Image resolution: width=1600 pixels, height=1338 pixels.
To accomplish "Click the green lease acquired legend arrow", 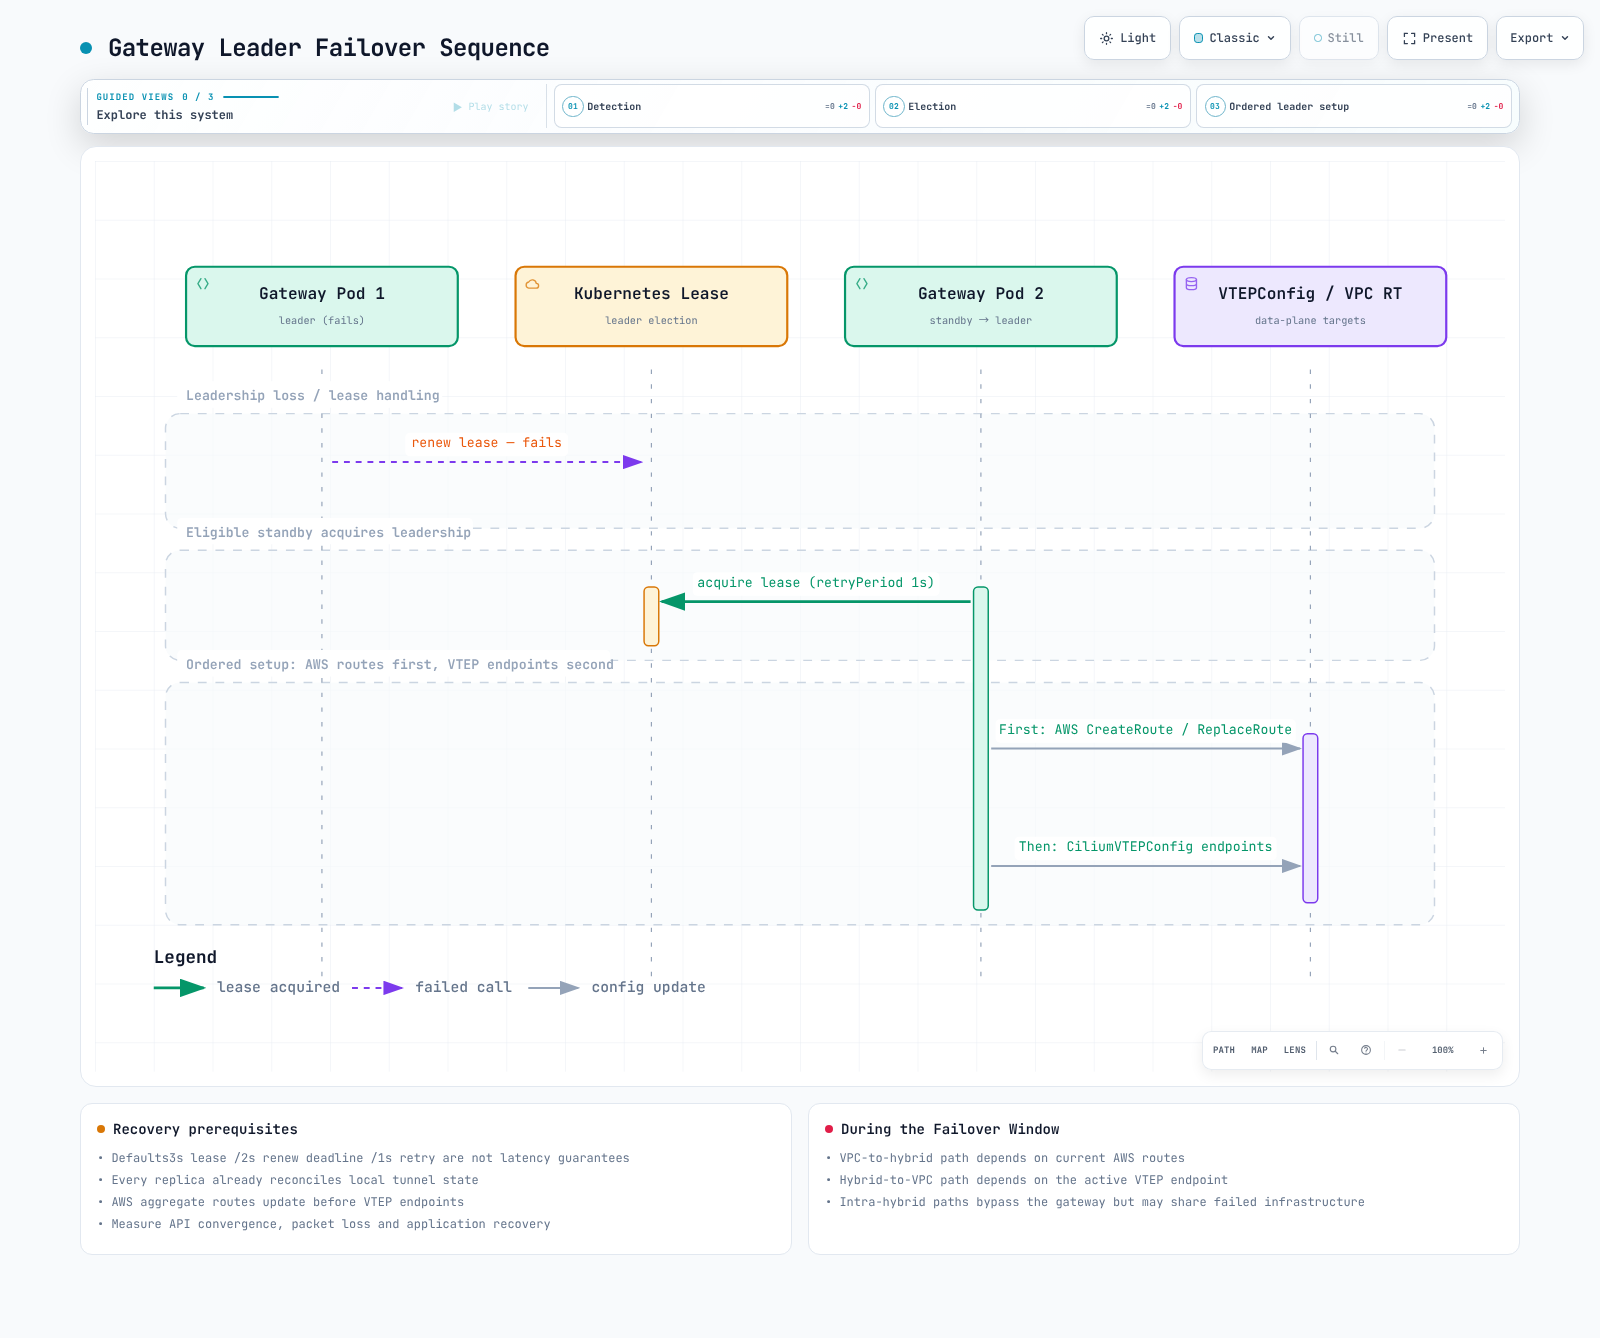I will [x=180, y=988].
